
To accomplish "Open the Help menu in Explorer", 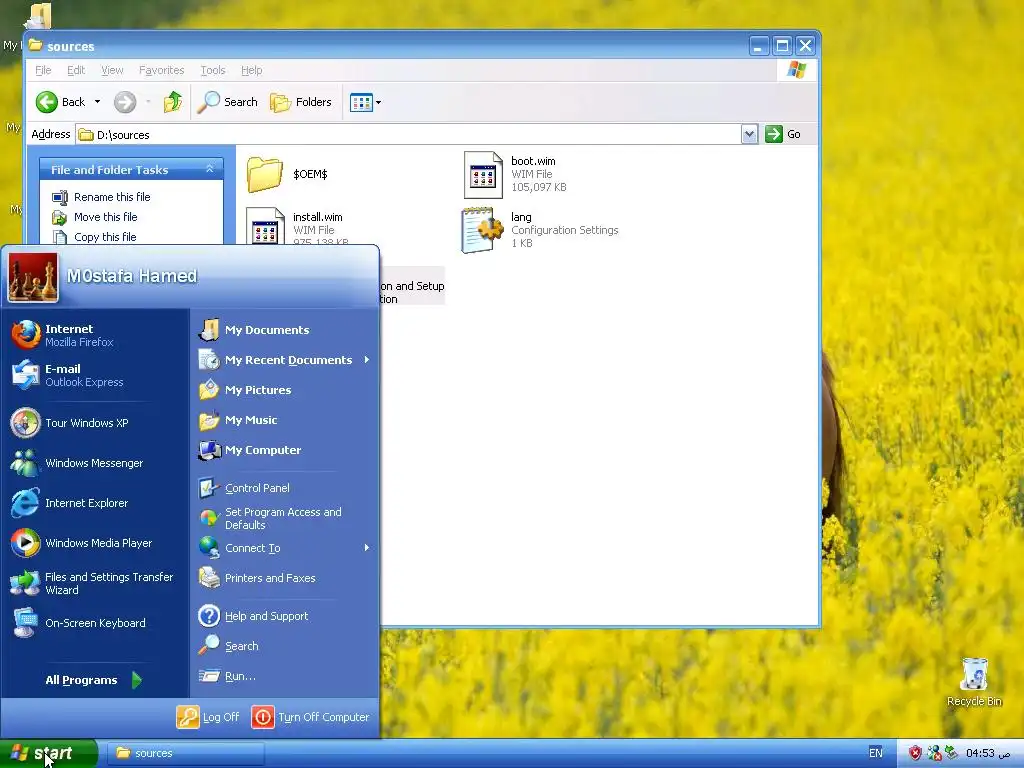I will tap(251, 70).
